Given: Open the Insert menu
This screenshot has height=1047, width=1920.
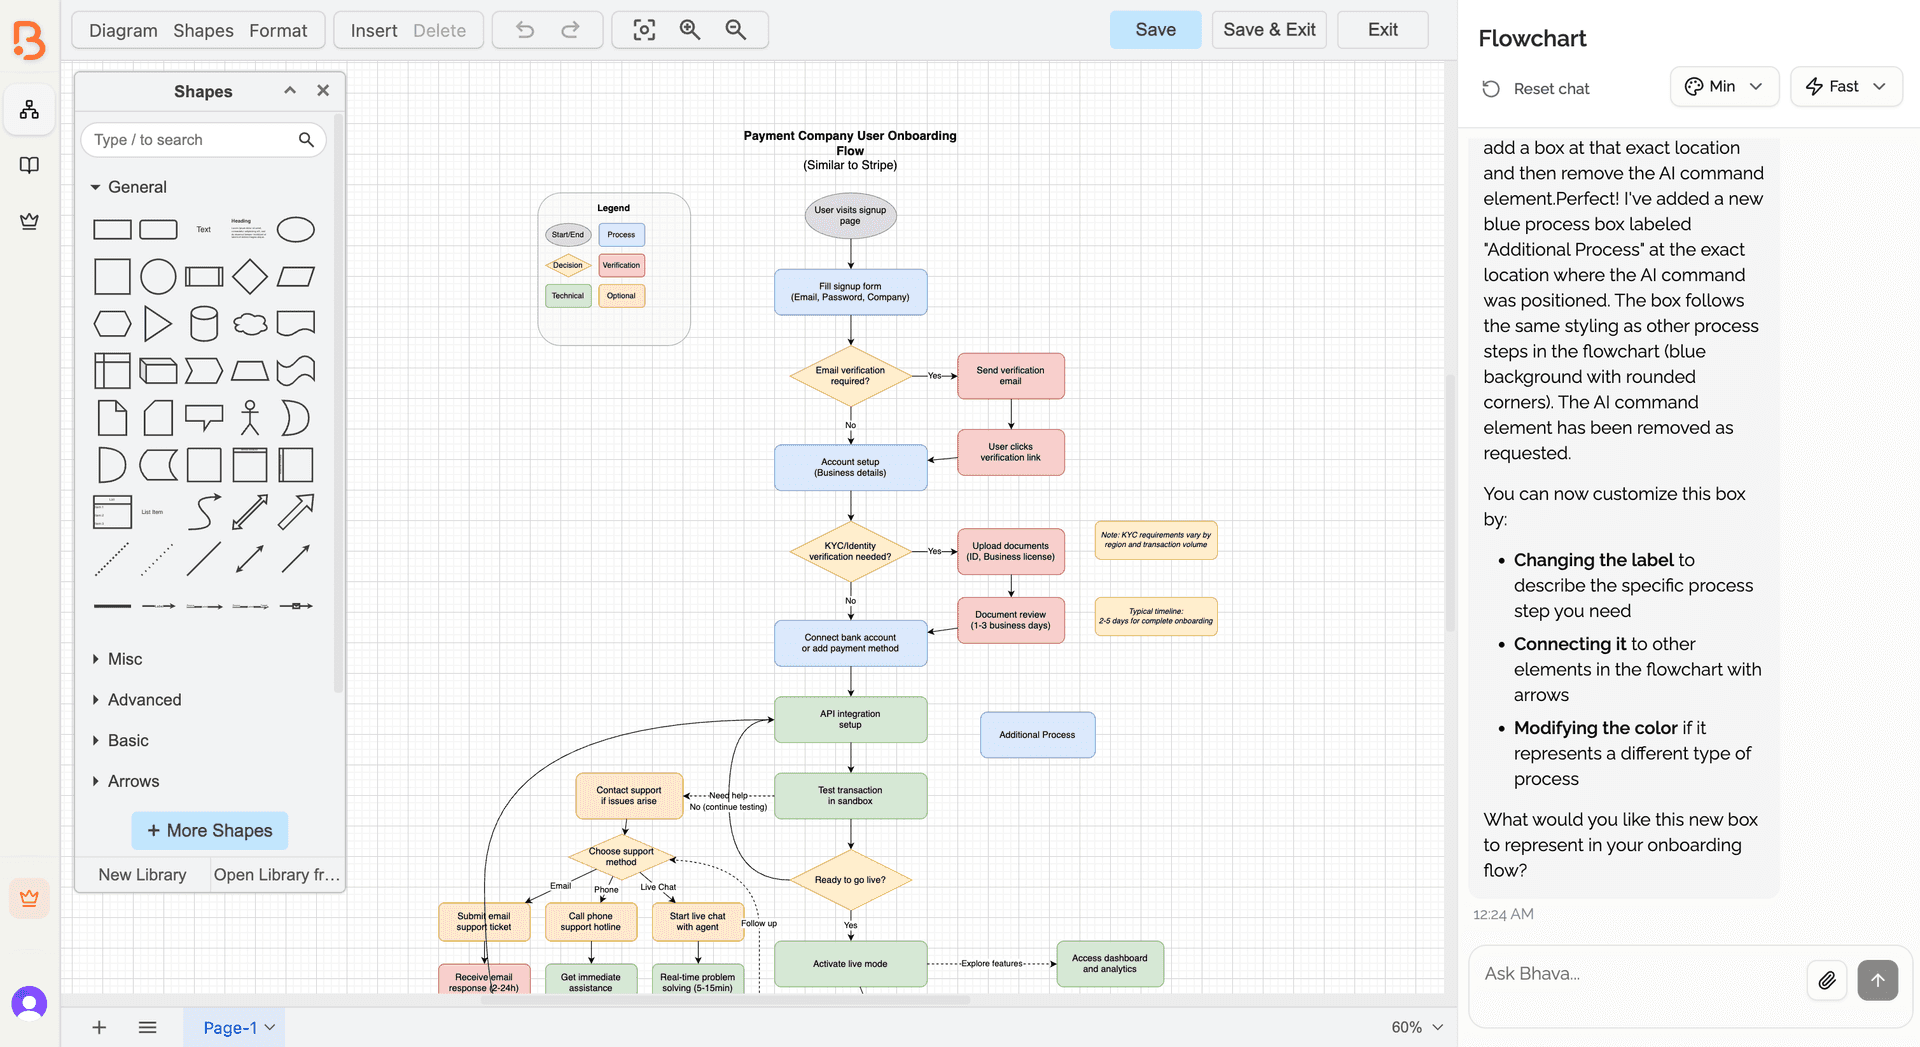Looking at the screenshot, I should (374, 30).
